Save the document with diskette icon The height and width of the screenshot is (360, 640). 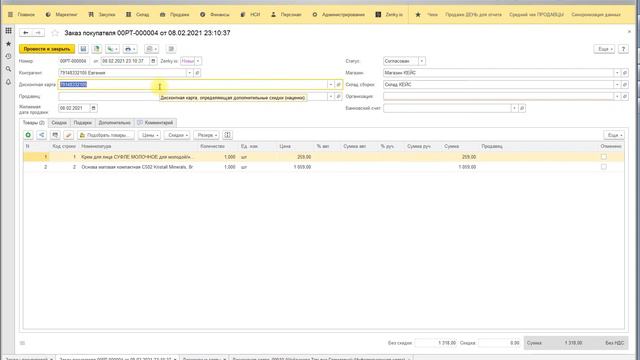coord(83,49)
